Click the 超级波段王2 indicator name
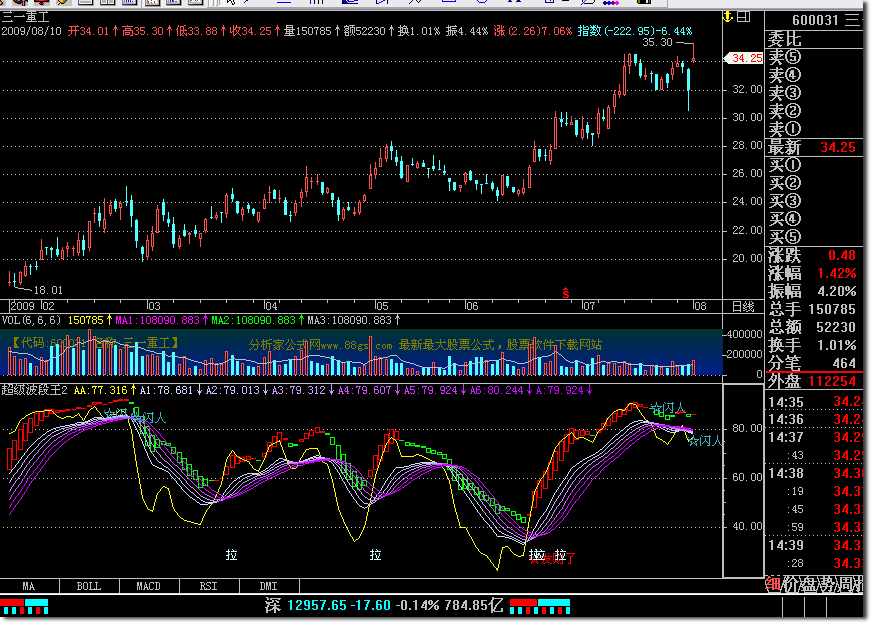 pos(34,390)
